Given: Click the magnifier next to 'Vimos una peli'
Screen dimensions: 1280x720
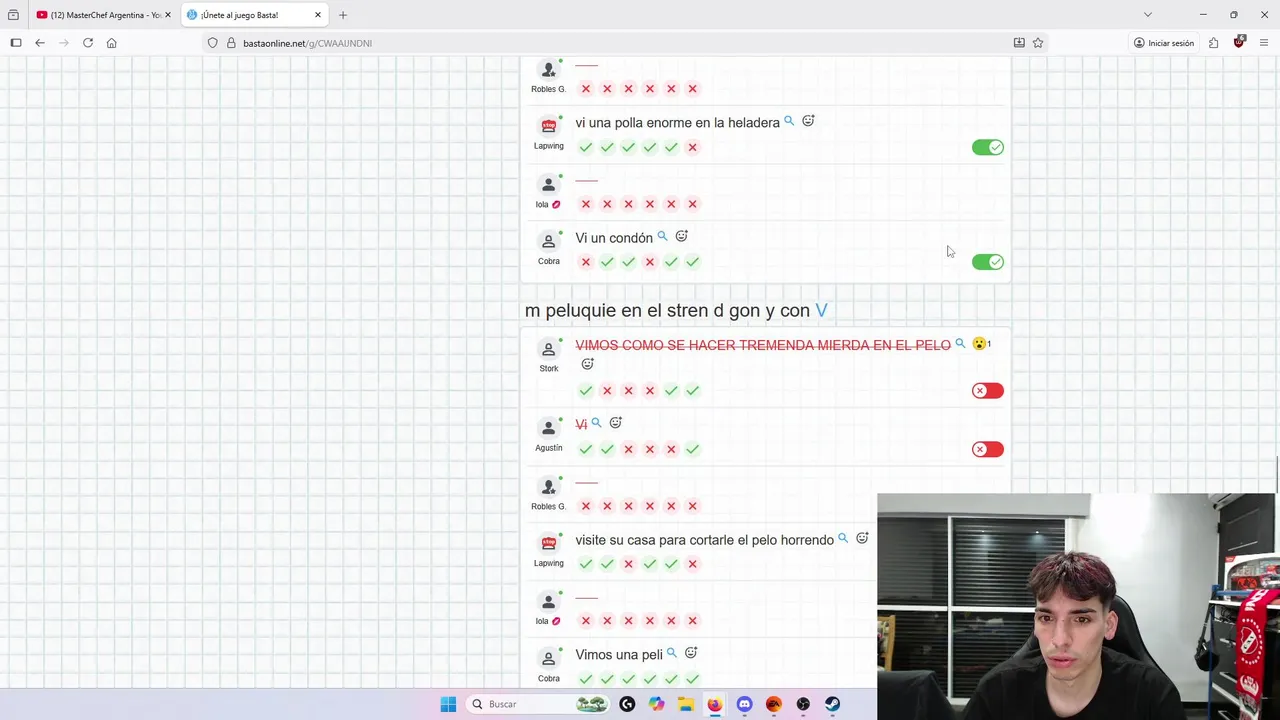Looking at the screenshot, I should [x=672, y=653].
